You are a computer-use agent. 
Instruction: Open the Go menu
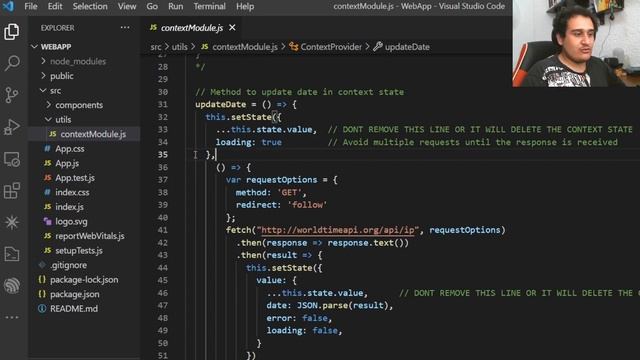152,6
